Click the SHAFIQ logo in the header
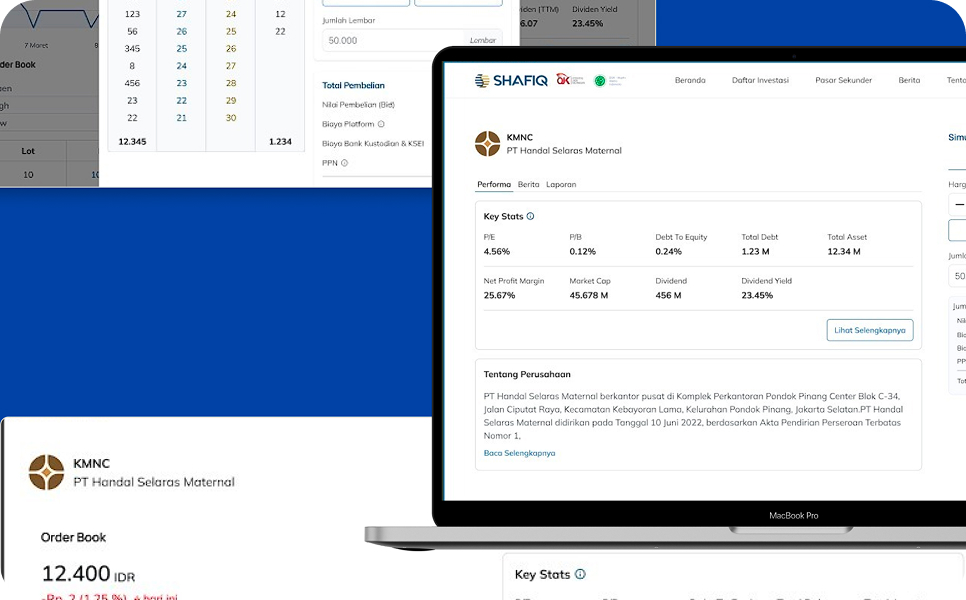 [511, 80]
